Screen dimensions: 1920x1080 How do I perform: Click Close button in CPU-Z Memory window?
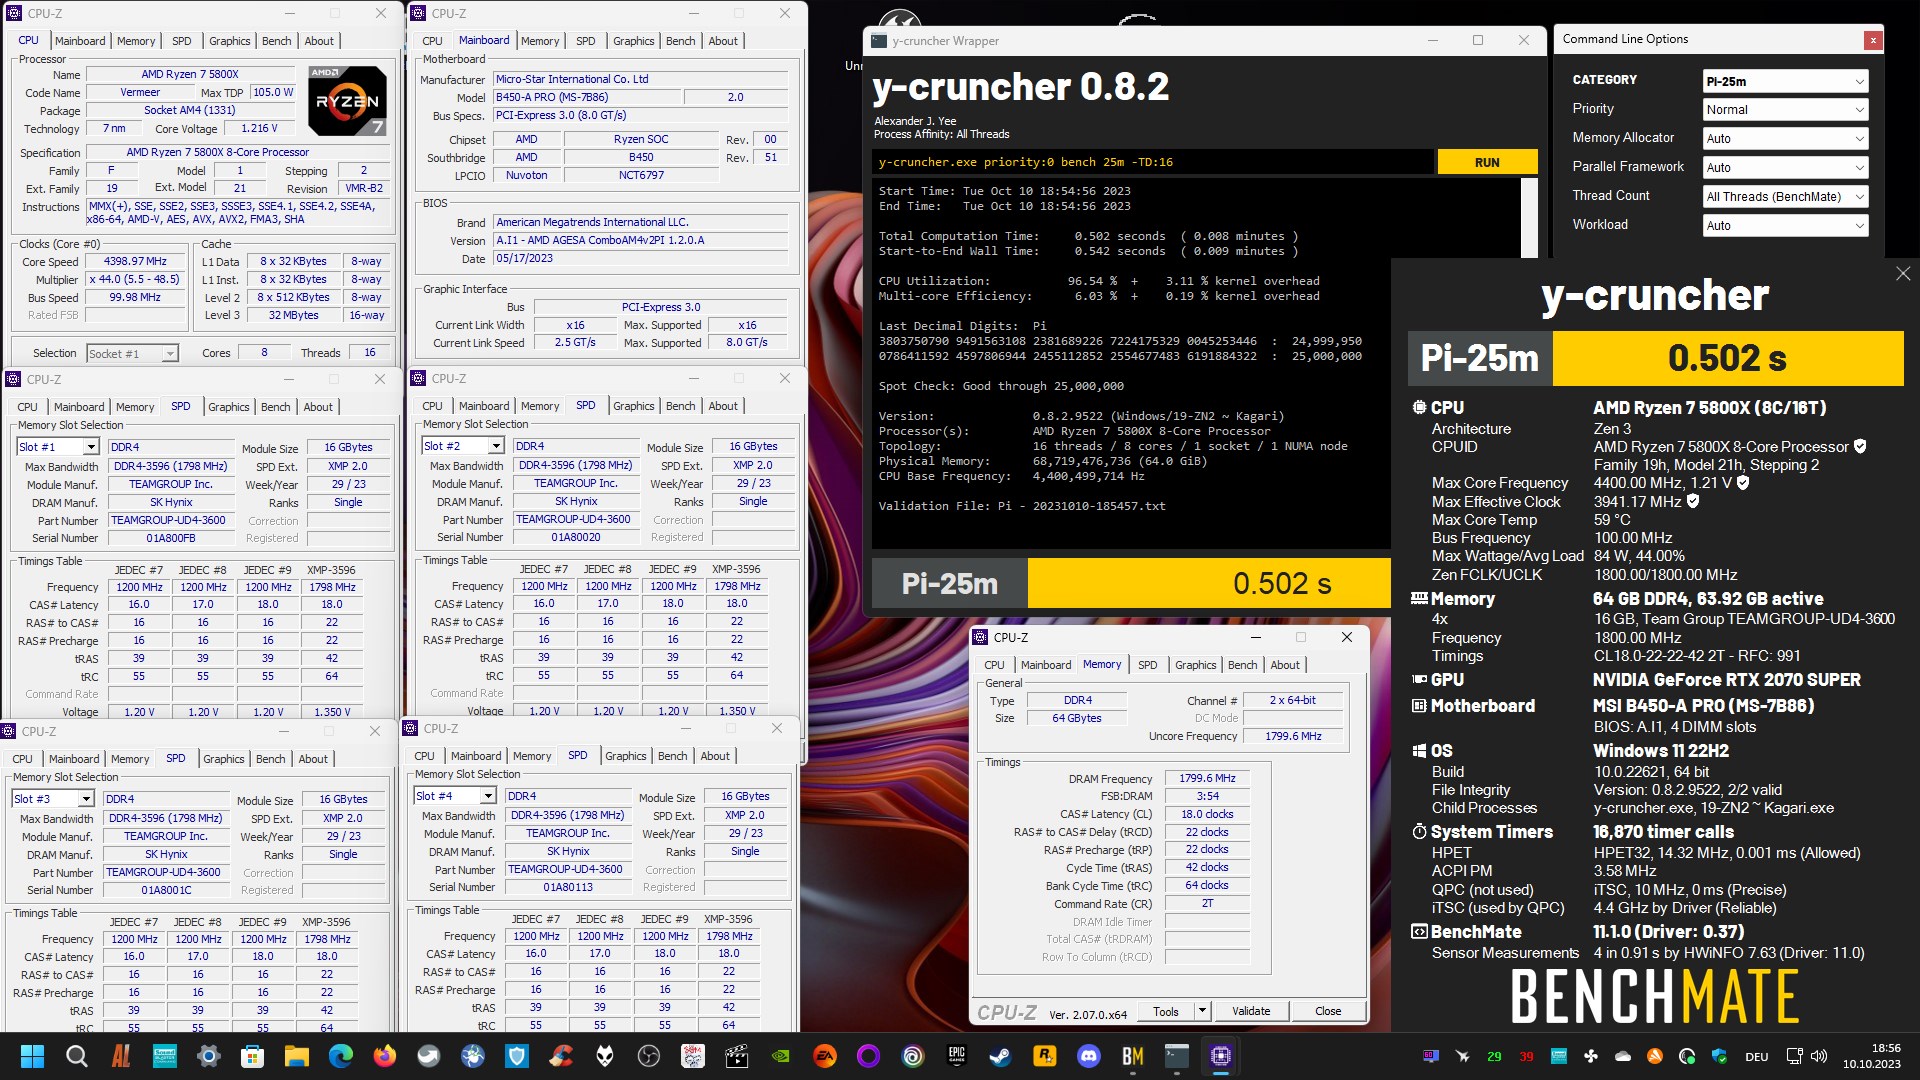[1328, 1011]
